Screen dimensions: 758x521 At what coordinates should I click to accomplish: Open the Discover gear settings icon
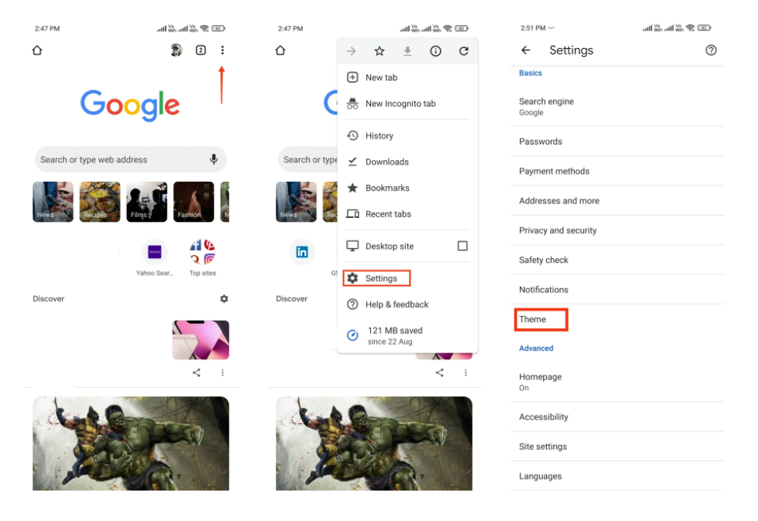click(x=224, y=299)
